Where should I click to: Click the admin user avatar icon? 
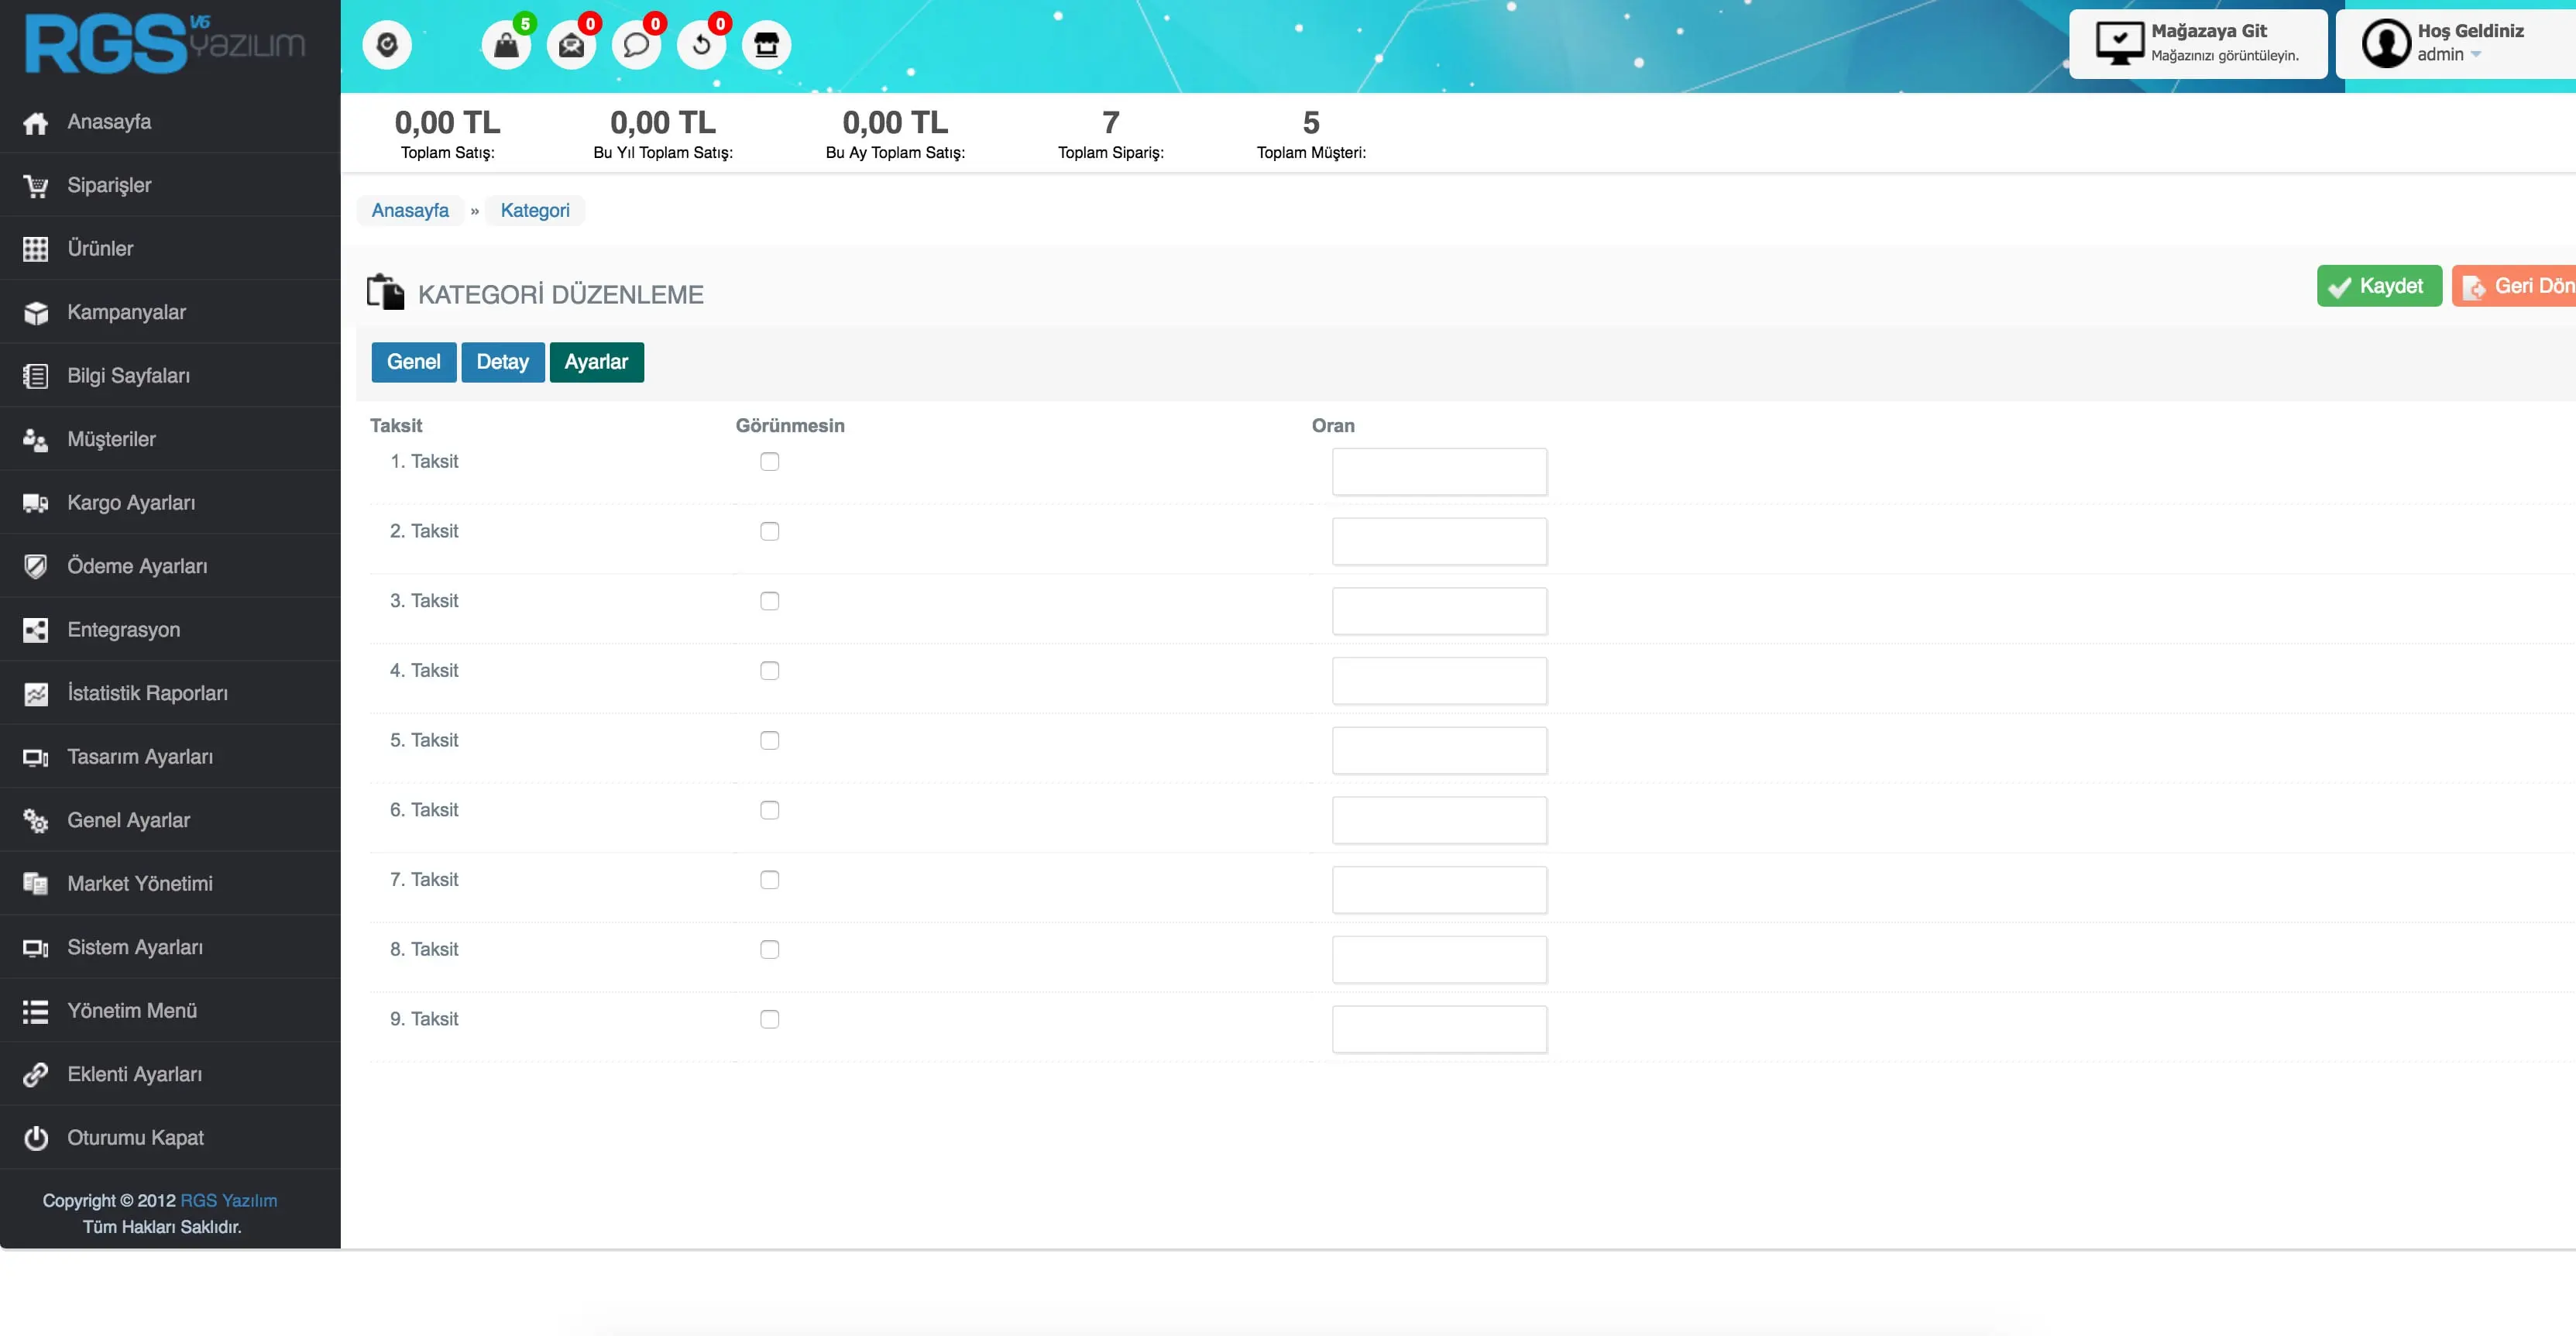[2386, 43]
